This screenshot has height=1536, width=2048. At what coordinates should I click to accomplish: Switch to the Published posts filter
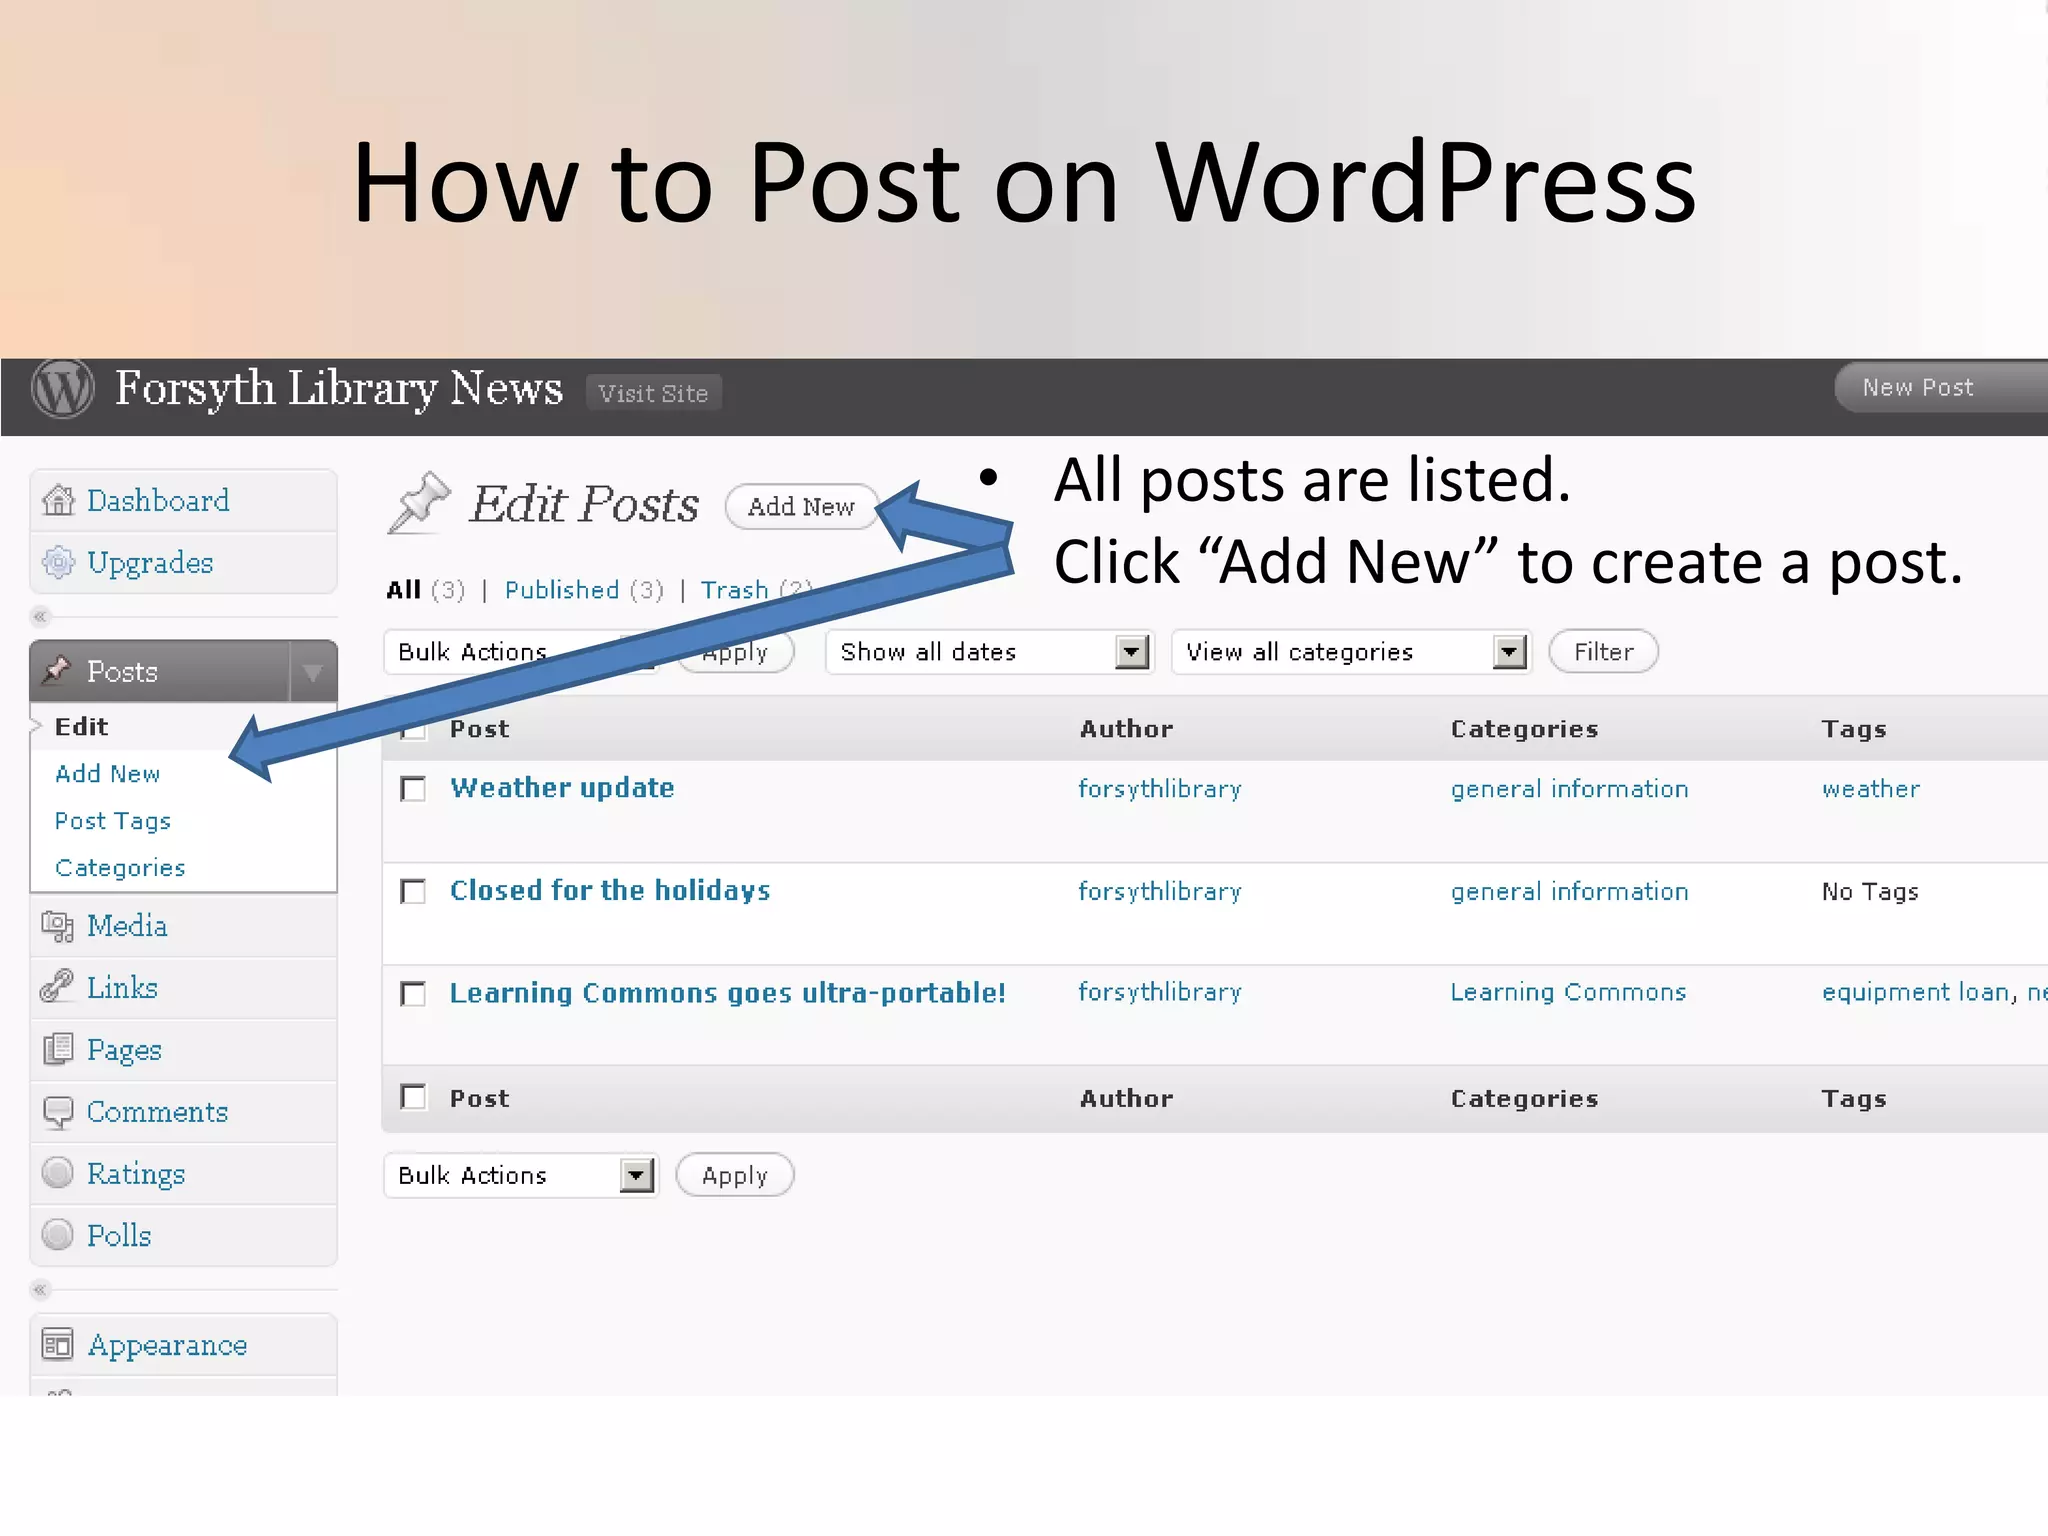point(562,590)
